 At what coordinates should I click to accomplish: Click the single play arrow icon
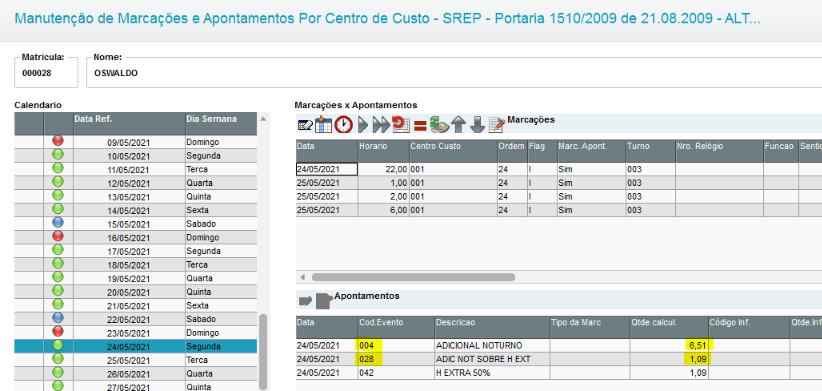(x=363, y=125)
